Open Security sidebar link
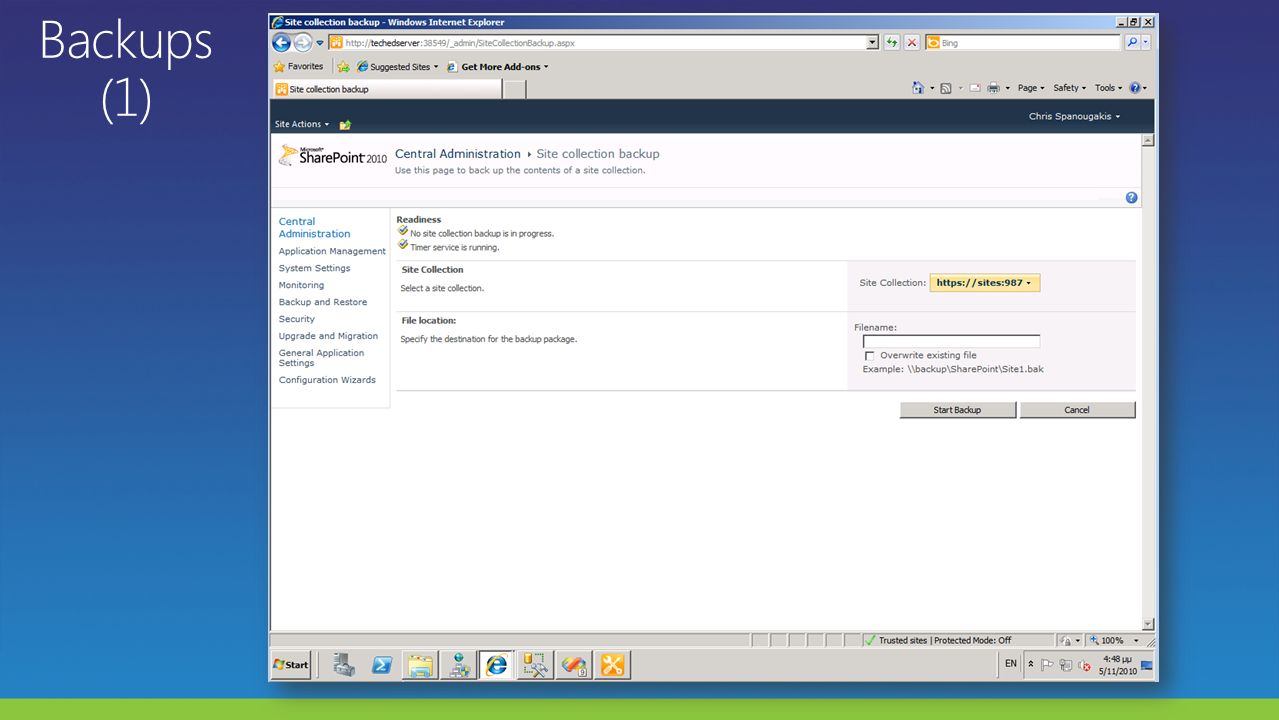1279x720 pixels. [x=297, y=319]
